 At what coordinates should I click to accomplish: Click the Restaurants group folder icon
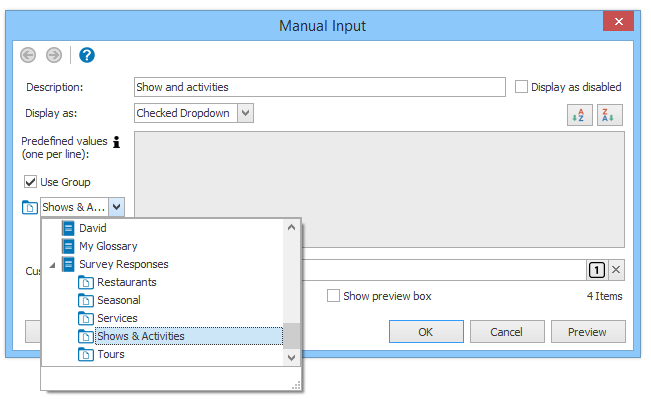tap(86, 282)
